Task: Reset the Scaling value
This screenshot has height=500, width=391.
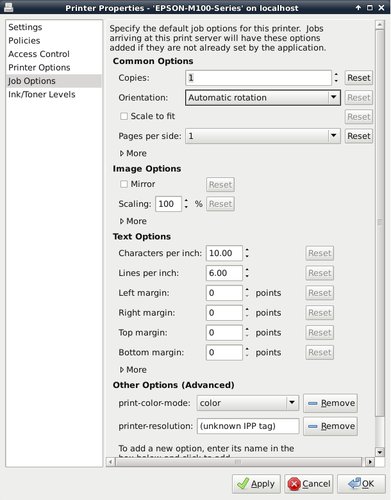Action: (x=220, y=204)
